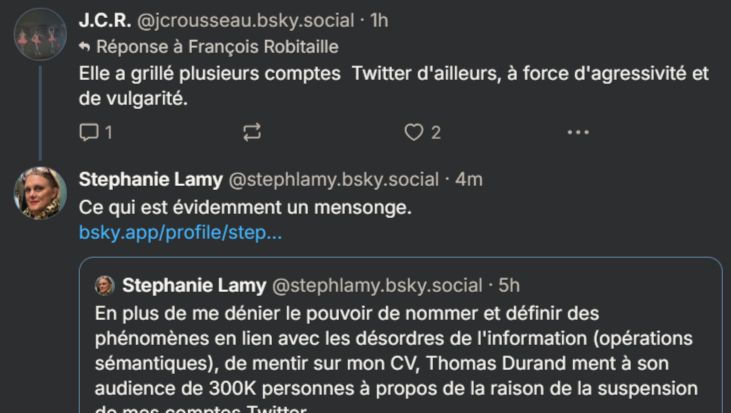Click the reply arrow beside "Réponse à"
This screenshot has width=731, height=413.
coord(85,46)
